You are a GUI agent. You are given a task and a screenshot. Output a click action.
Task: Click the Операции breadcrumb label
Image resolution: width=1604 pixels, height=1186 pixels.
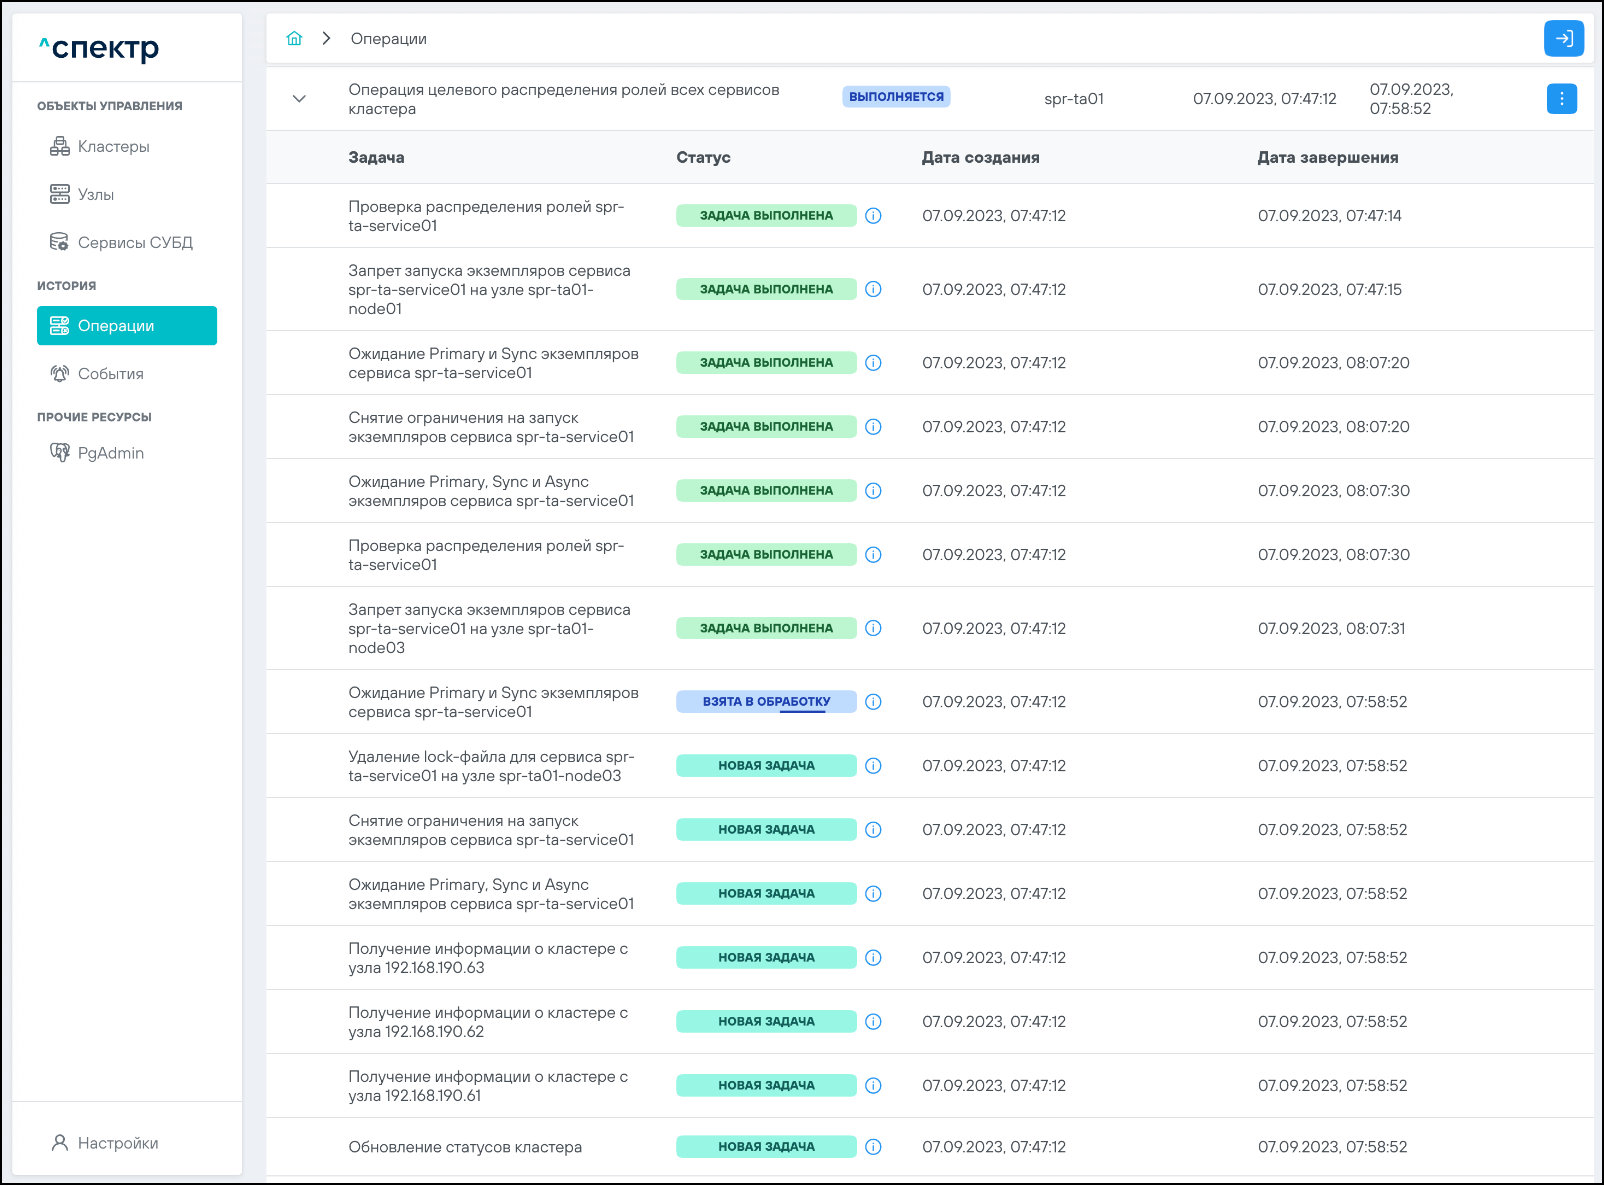click(x=388, y=39)
